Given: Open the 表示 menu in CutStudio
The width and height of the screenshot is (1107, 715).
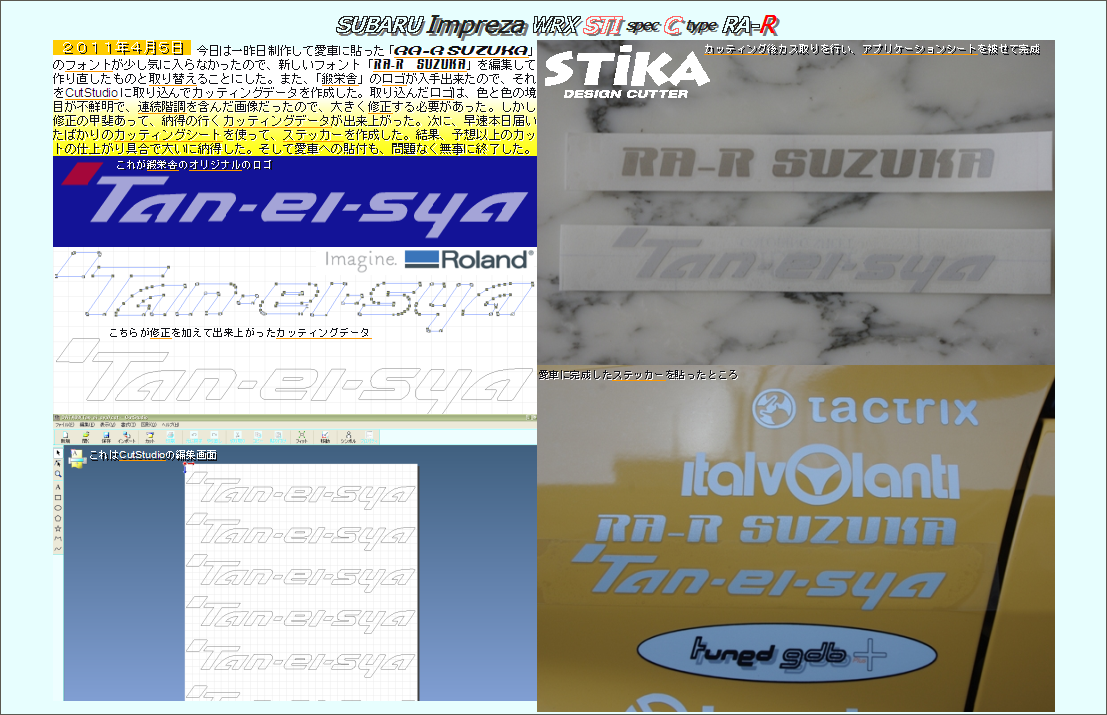Looking at the screenshot, I should 107,425.
